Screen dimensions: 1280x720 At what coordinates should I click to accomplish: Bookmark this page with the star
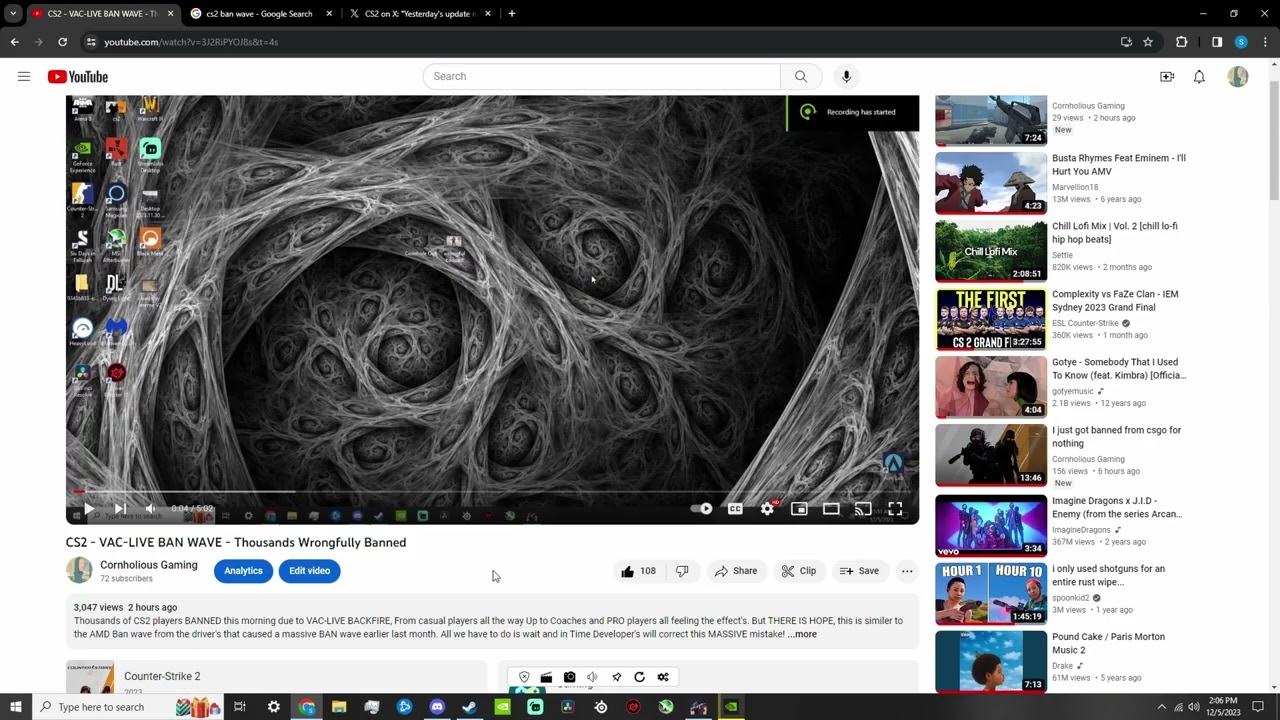(1148, 42)
